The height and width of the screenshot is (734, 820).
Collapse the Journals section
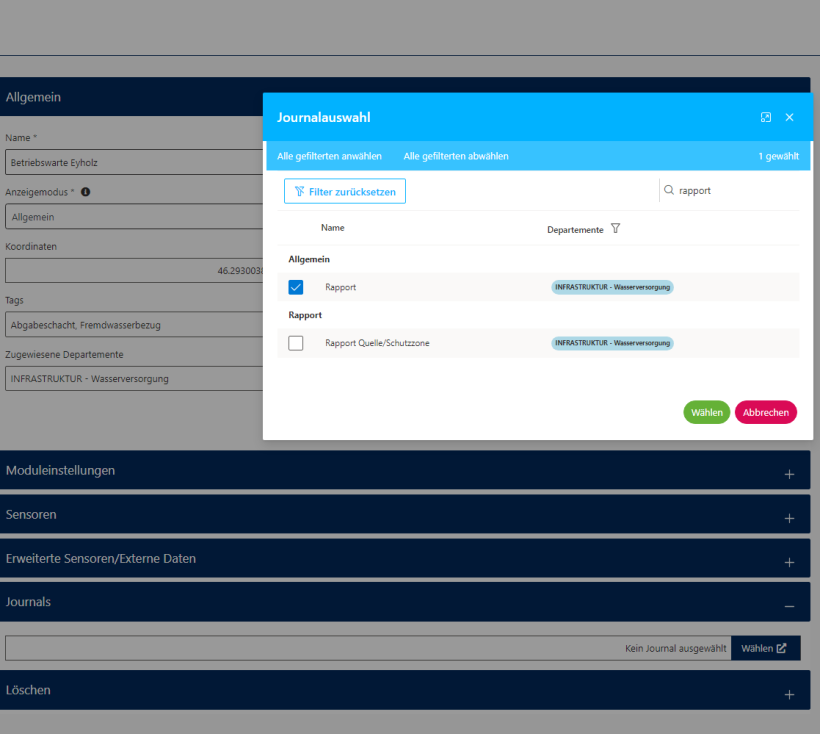click(789, 606)
